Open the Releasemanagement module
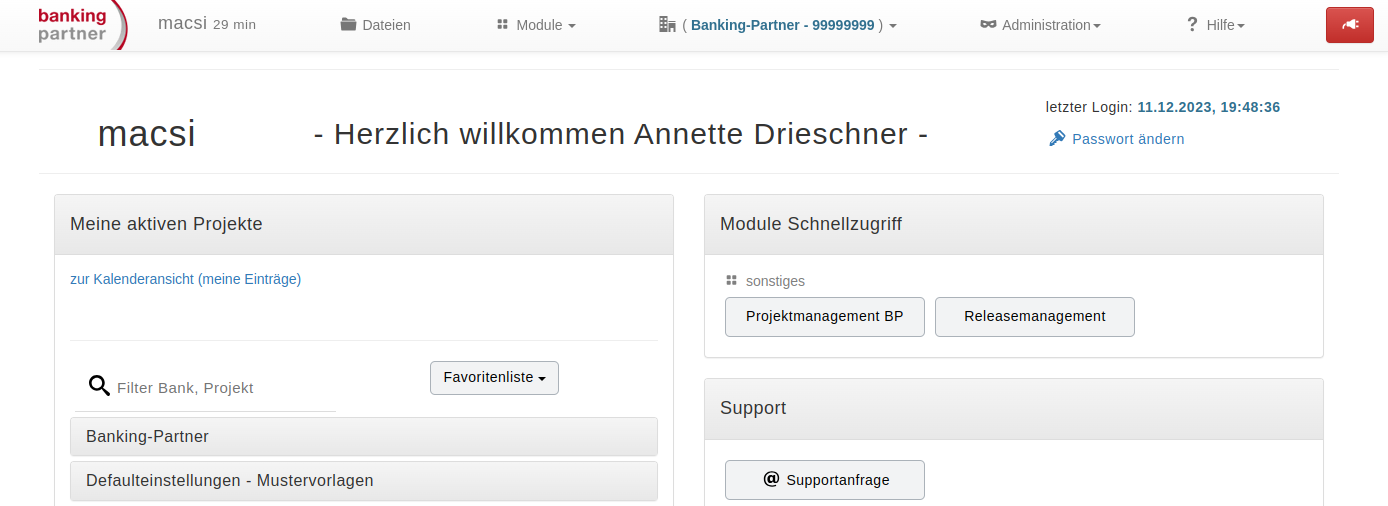The width and height of the screenshot is (1388, 506). pos(1035,316)
